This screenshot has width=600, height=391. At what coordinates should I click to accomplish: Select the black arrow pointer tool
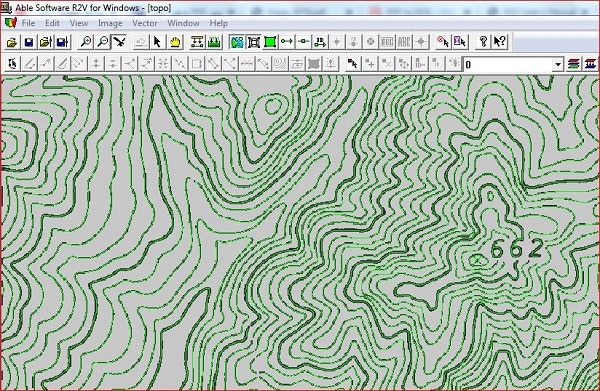pyautogui.click(x=158, y=42)
